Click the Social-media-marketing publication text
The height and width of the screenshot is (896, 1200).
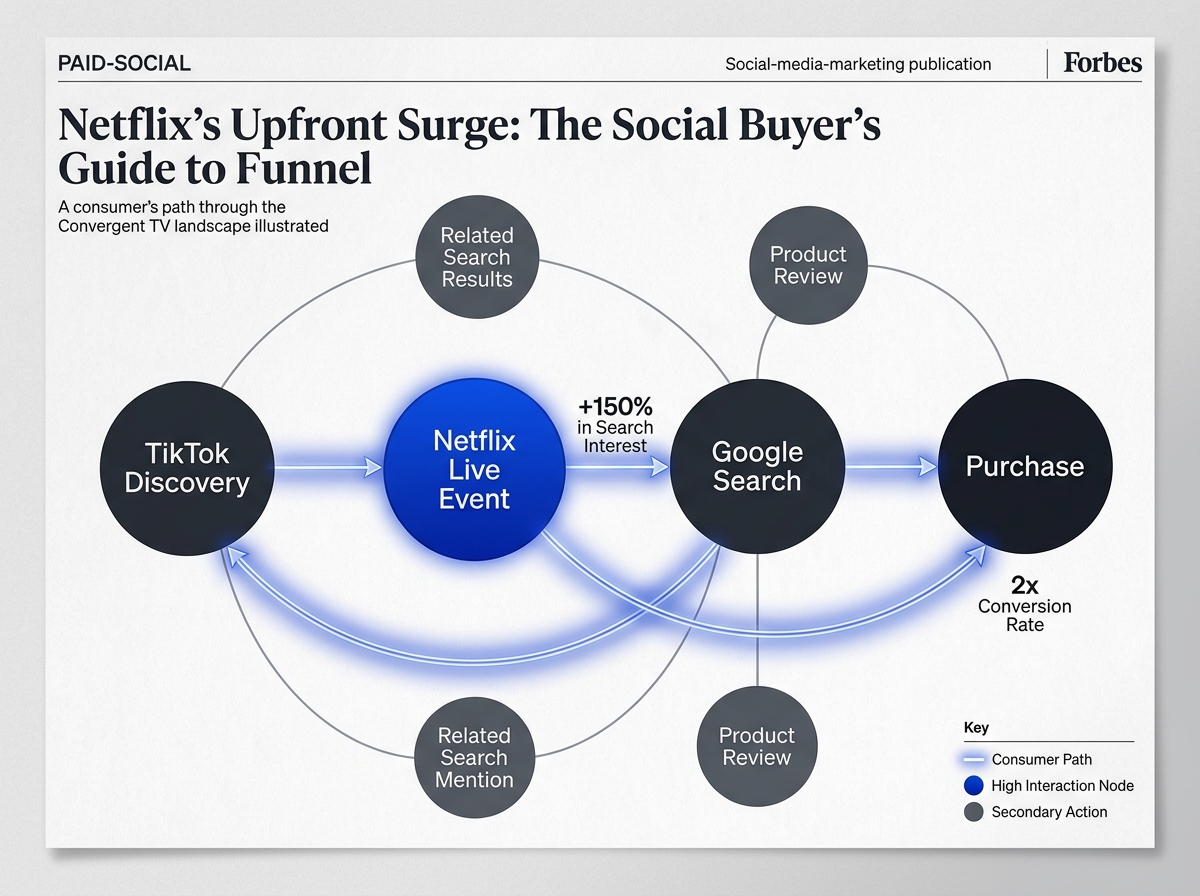(858, 64)
